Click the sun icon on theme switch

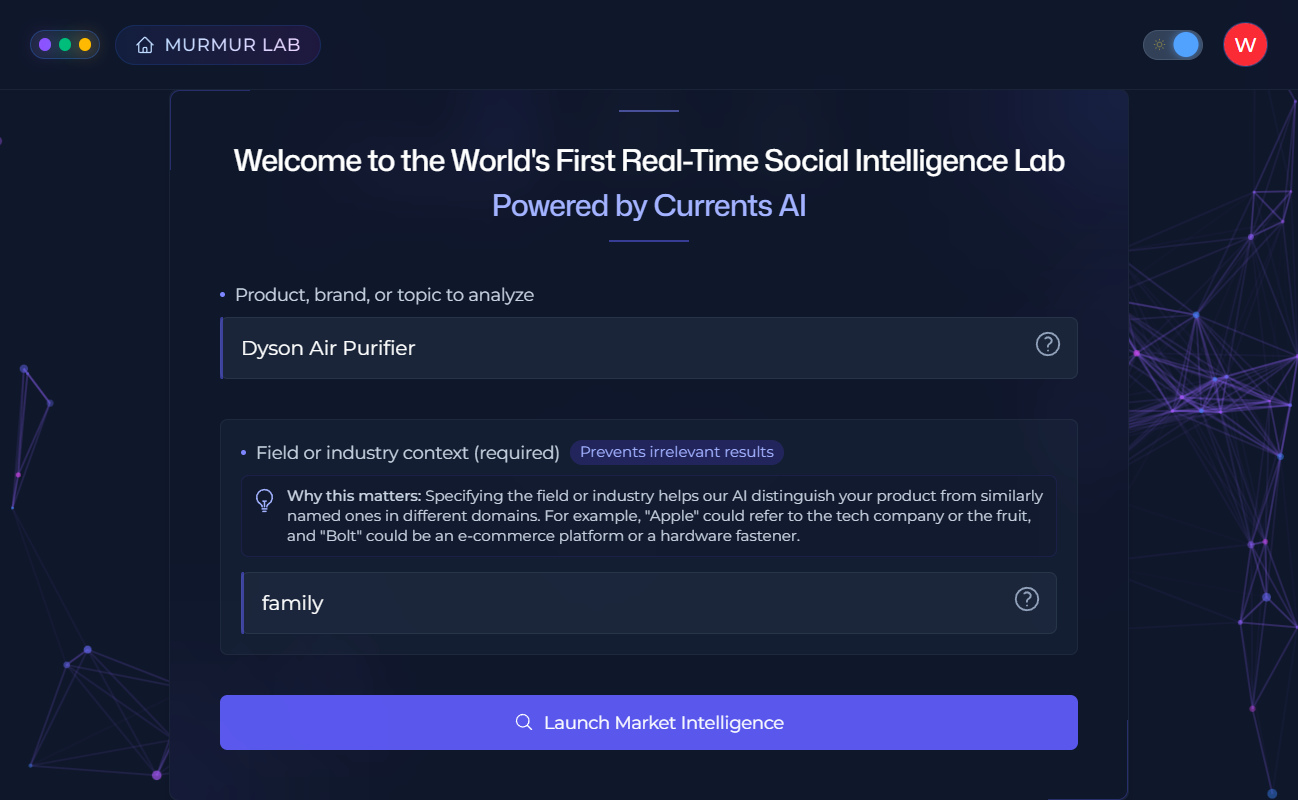(x=1159, y=45)
